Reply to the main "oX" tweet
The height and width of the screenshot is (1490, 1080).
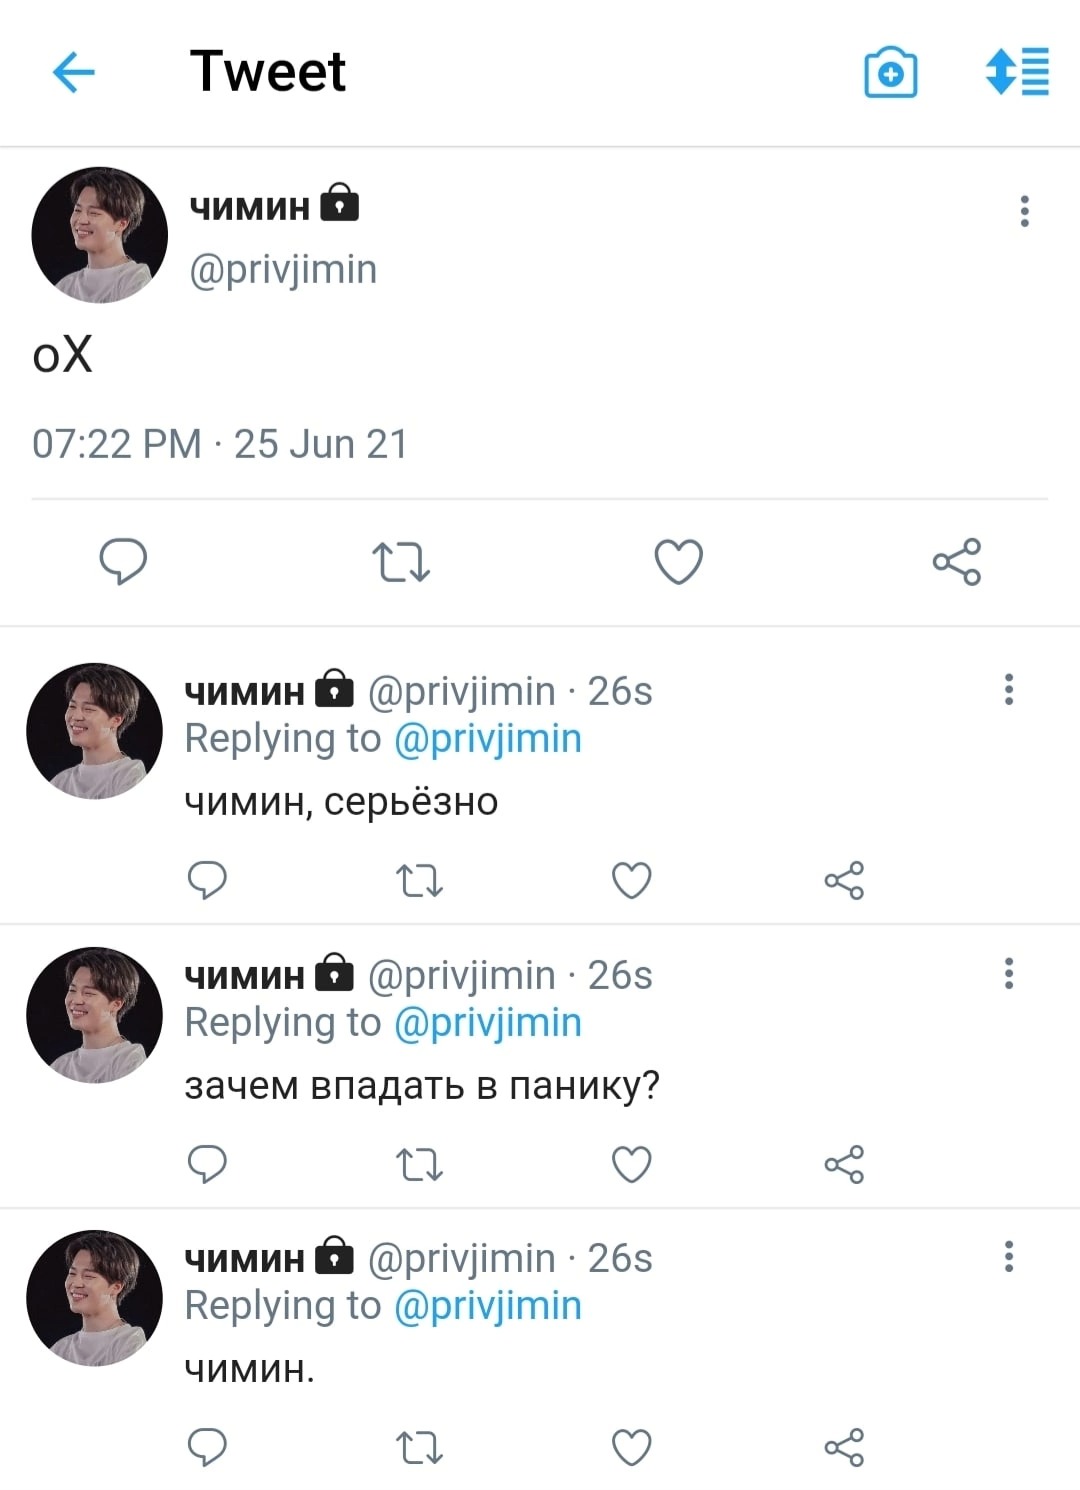pyautogui.click(x=123, y=561)
